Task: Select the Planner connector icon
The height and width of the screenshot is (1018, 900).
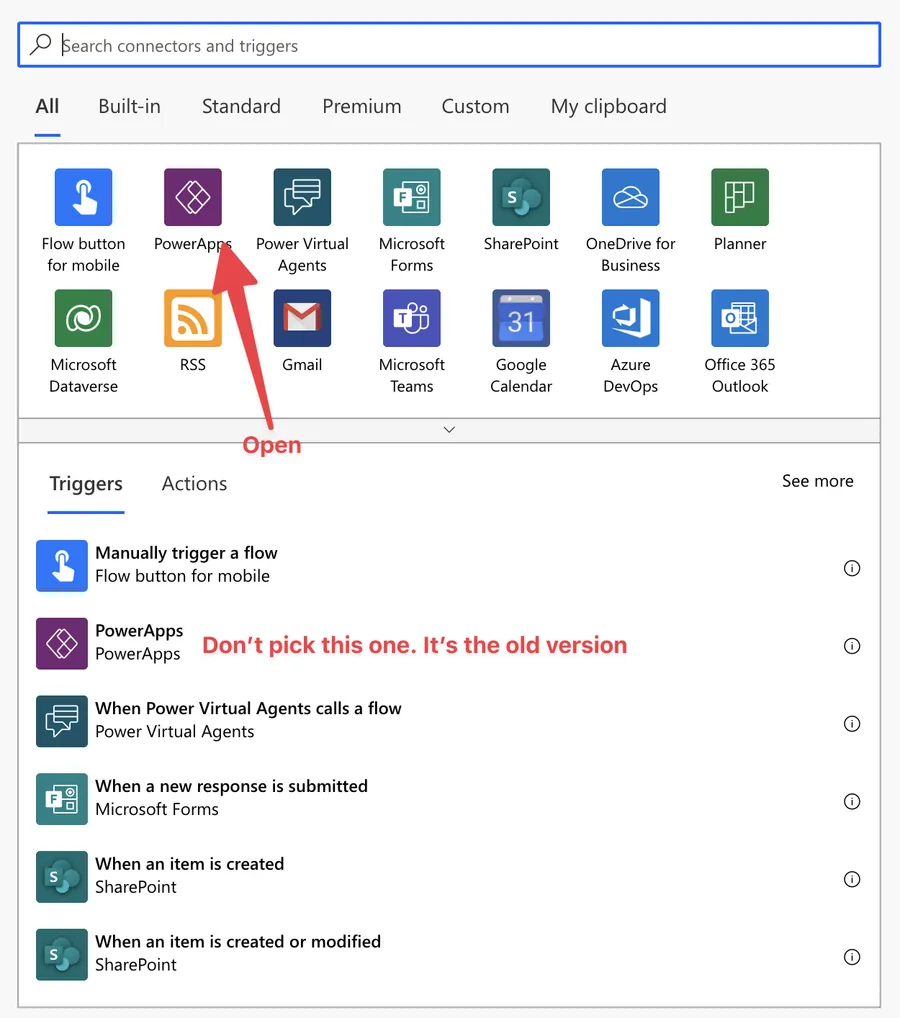Action: pos(739,197)
